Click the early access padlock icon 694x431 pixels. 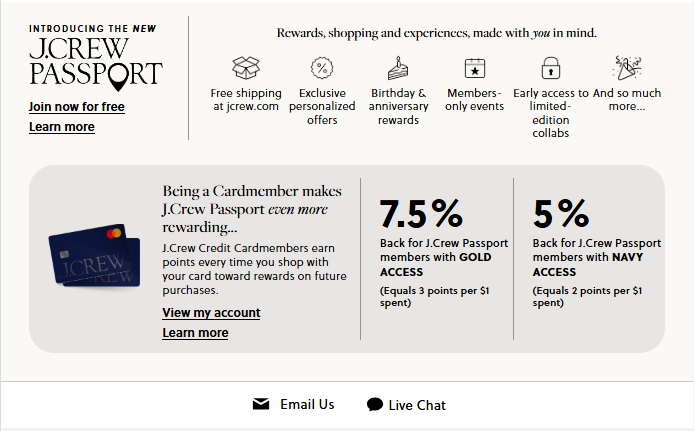[551, 68]
